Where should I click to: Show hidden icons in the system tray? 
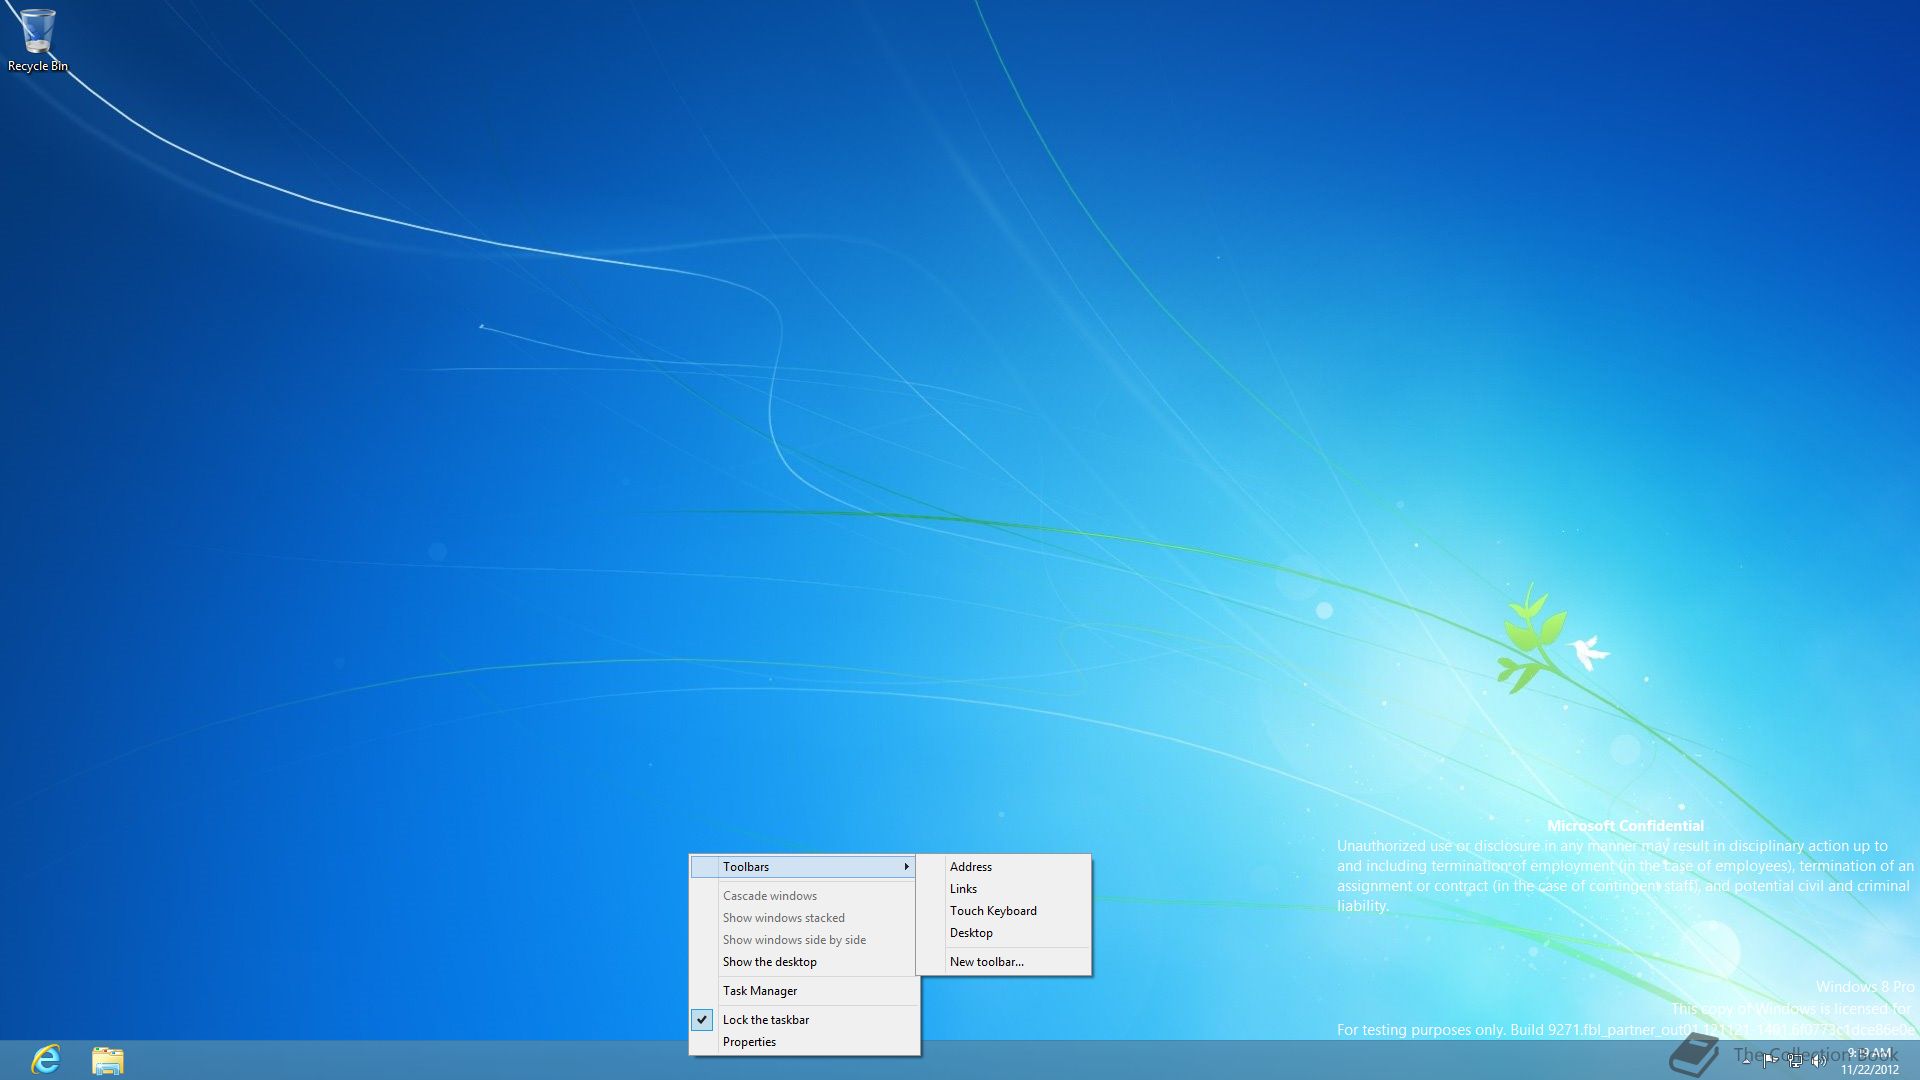[1746, 1062]
